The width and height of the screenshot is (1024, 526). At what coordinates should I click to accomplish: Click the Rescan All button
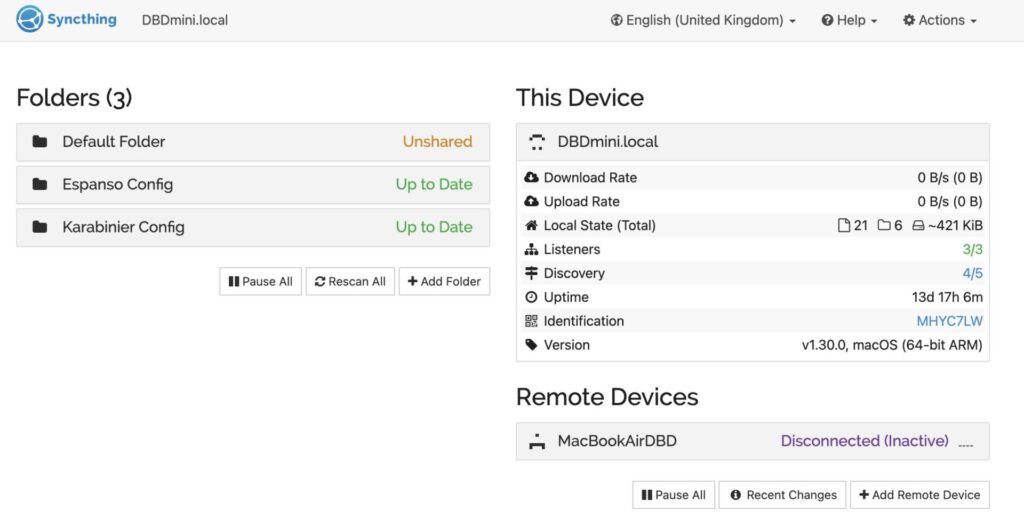(350, 282)
